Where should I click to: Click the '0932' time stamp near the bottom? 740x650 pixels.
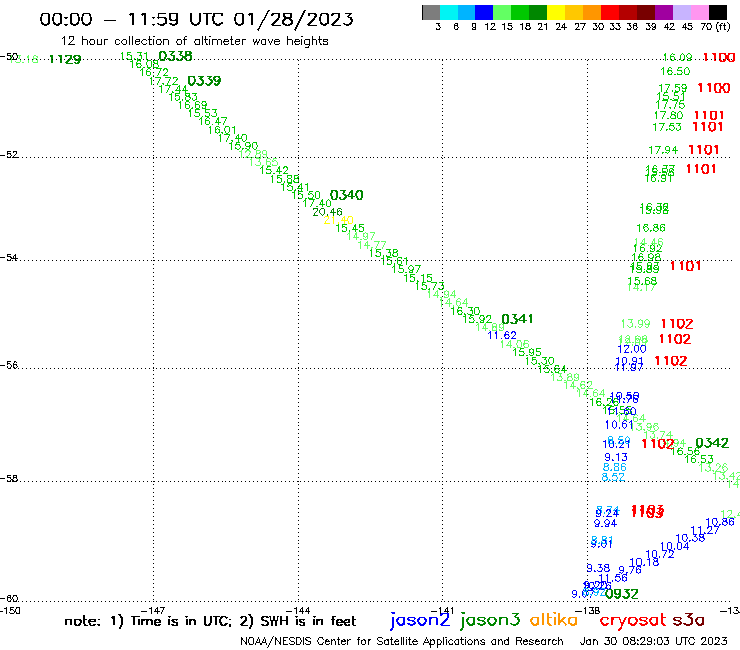(x=622, y=594)
